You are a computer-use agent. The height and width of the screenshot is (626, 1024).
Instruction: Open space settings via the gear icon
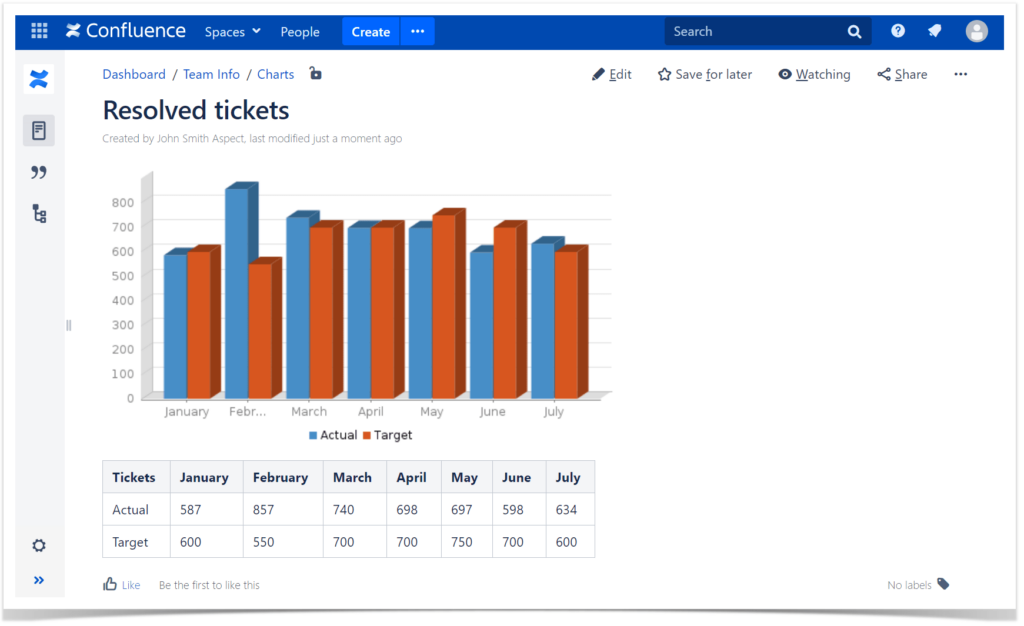click(x=38, y=545)
